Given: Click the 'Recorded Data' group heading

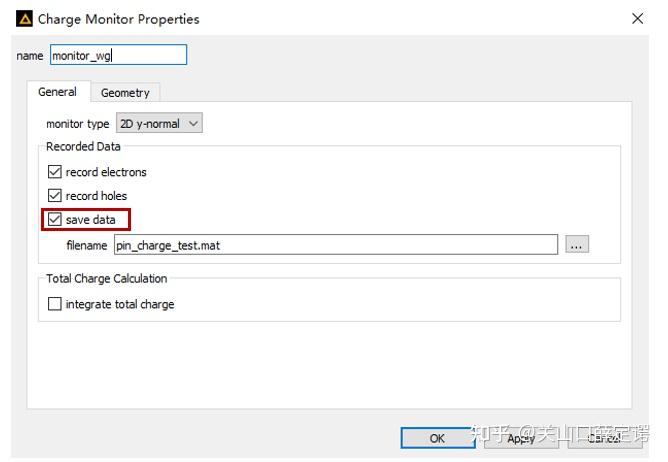Looking at the screenshot, I should click(83, 147).
